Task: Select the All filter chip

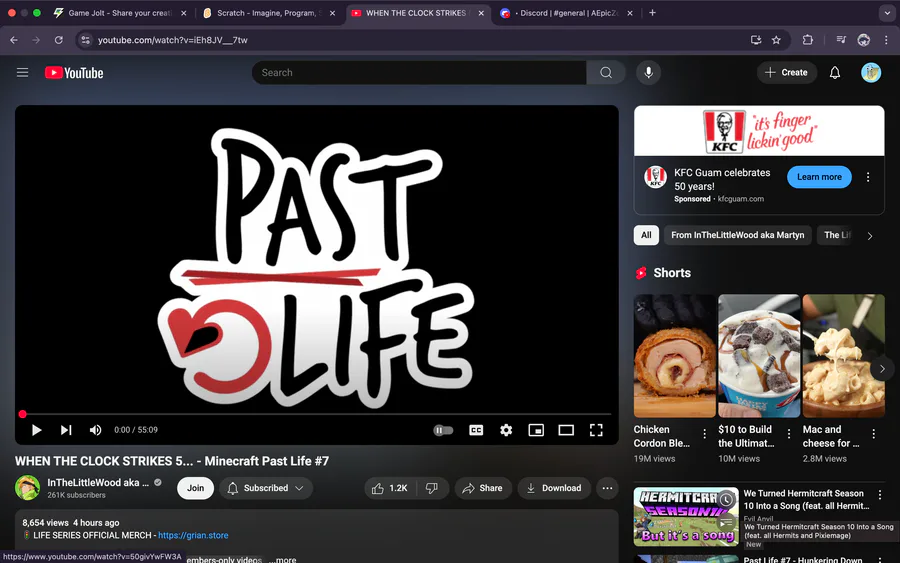Action: pos(646,235)
